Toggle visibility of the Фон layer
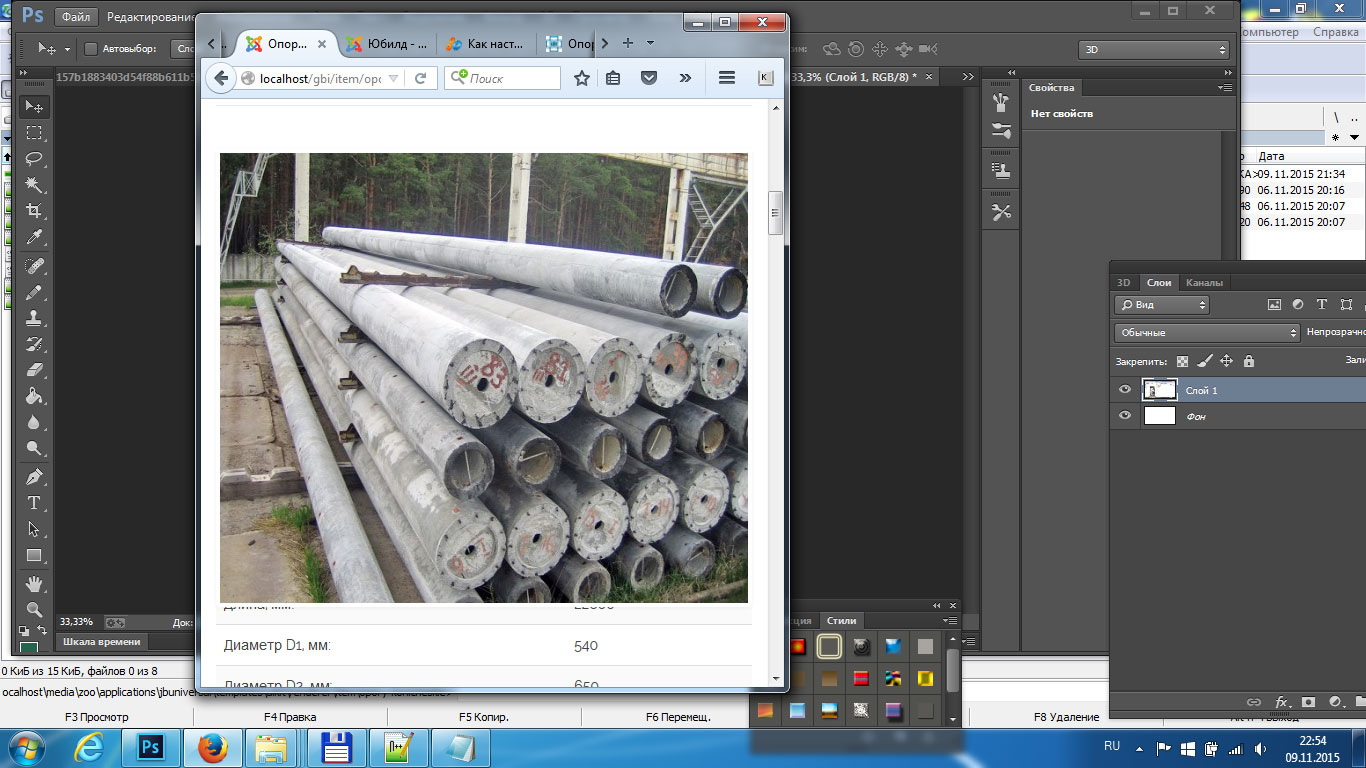 click(1125, 416)
